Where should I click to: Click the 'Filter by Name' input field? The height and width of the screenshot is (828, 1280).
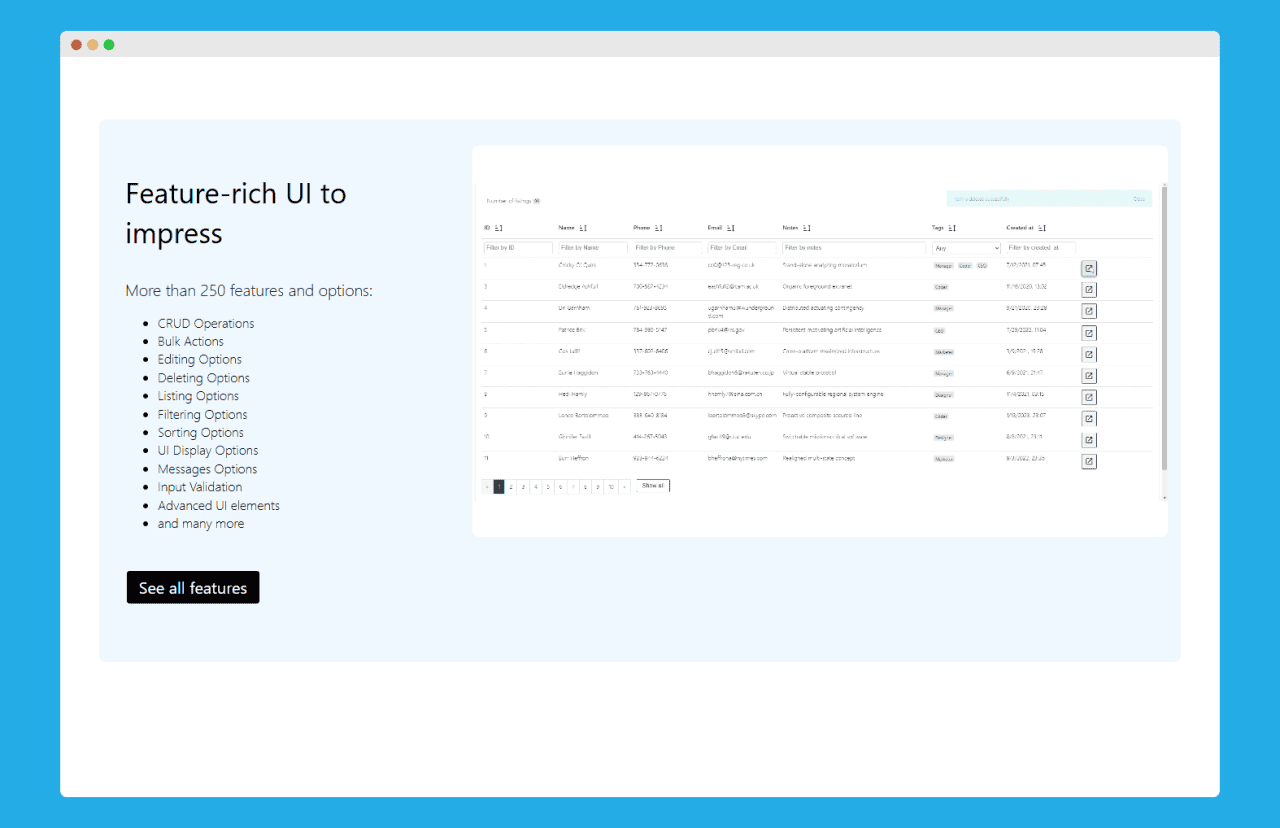(593, 247)
